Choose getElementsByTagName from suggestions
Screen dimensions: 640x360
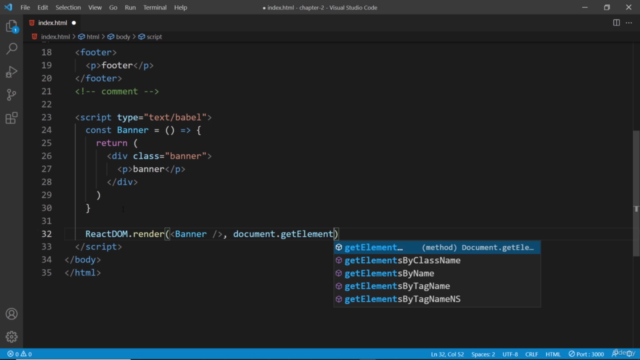437,286
